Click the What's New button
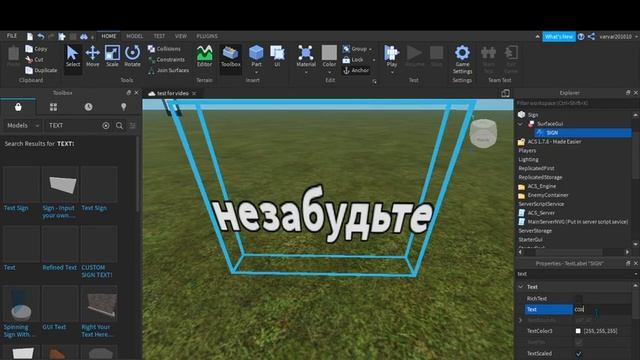 559,37
